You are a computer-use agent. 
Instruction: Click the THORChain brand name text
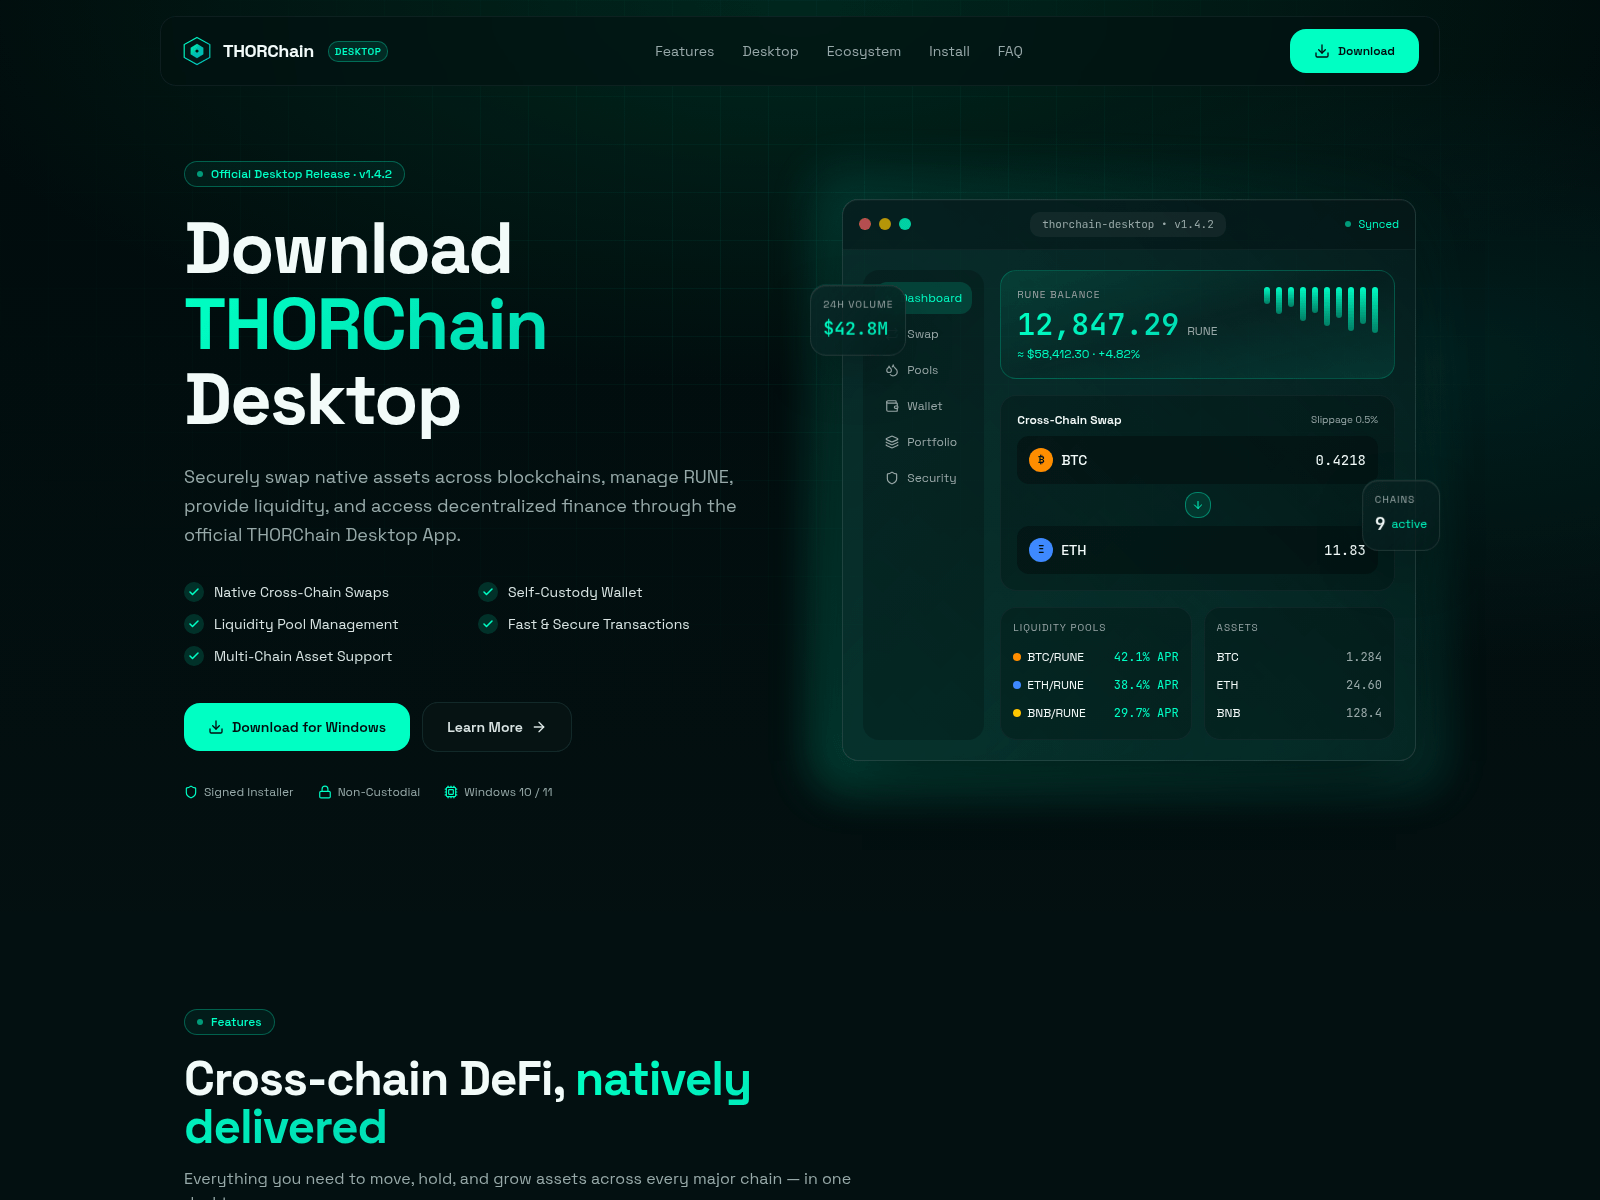[268, 51]
